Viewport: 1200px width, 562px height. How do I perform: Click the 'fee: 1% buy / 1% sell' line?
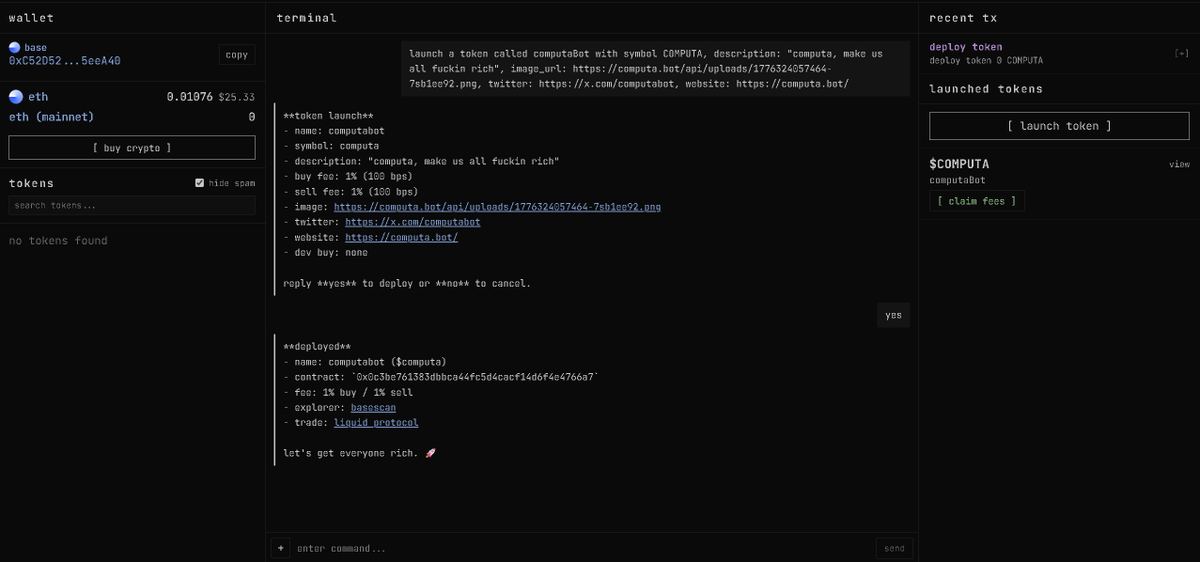[x=348, y=392]
